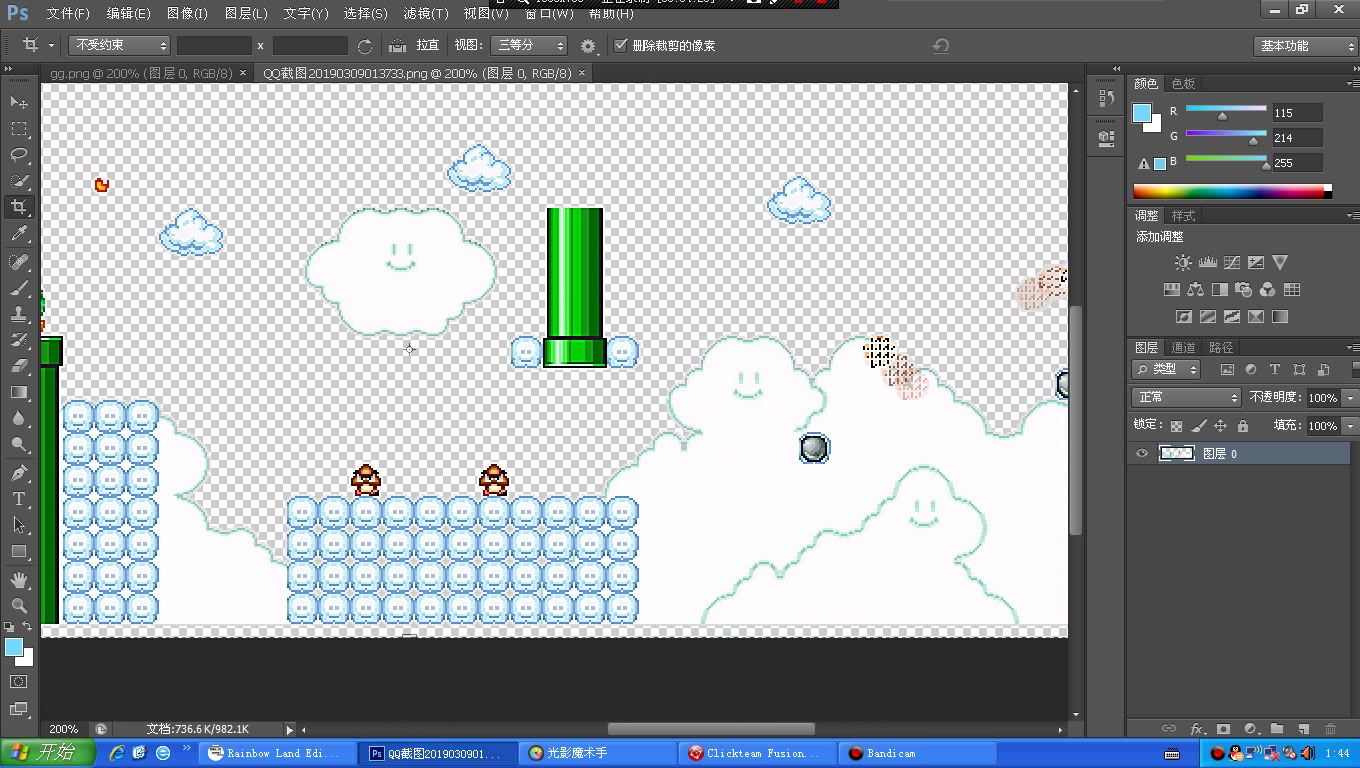
Task: Add a Photo Filter adjustment (camera icon)
Action: click(1244, 290)
